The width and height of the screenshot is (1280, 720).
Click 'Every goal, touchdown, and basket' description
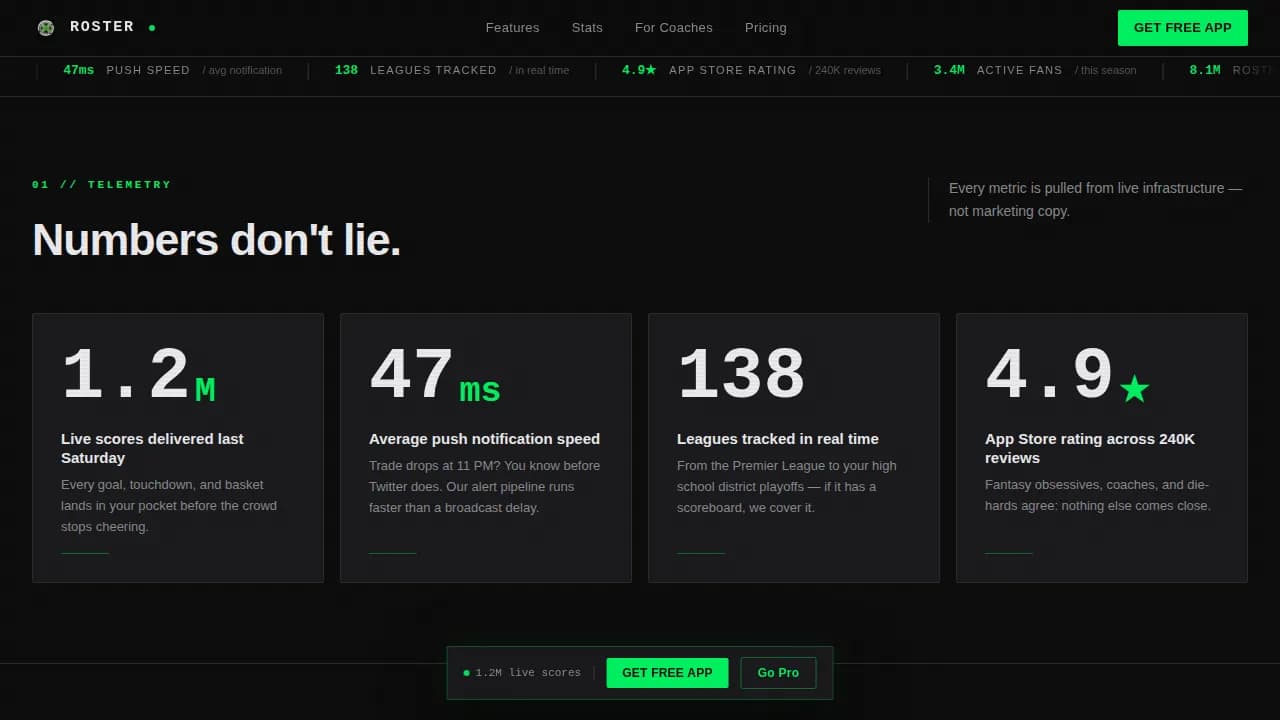coord(169,506)
